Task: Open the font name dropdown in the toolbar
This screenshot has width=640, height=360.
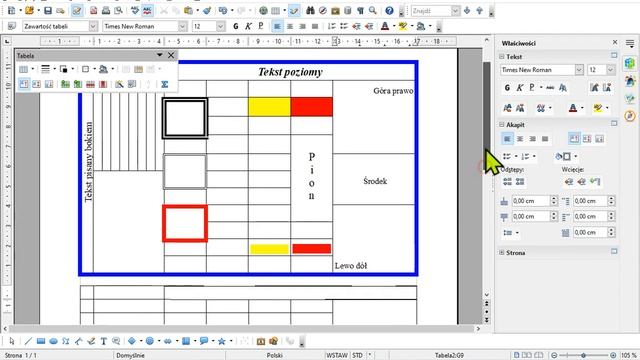Action: (182, 26)
